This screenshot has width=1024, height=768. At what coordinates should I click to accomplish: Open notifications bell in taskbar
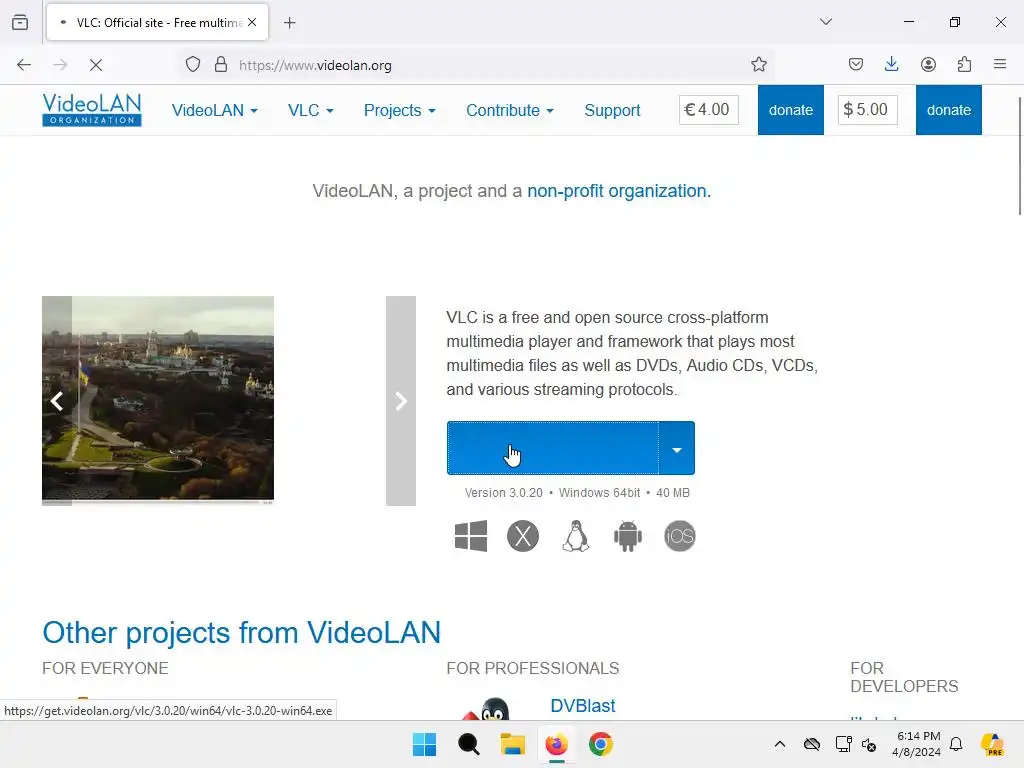tap(956, 744)
